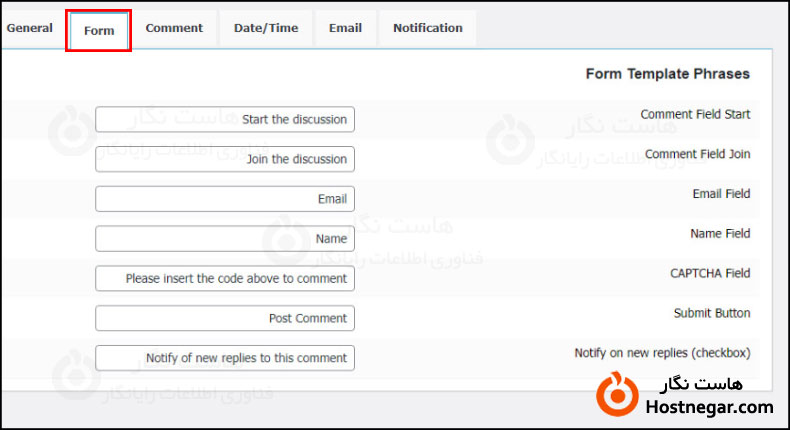Screen dimensions: 790x430
Task: Click the 'Notify of new replies' input field
Action: (x=225, y=358)
